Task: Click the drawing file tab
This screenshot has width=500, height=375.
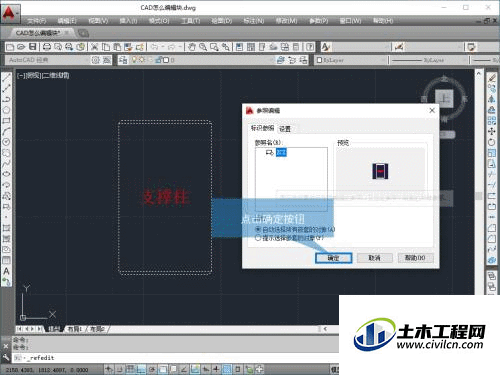Action: (x=41, y=33)
